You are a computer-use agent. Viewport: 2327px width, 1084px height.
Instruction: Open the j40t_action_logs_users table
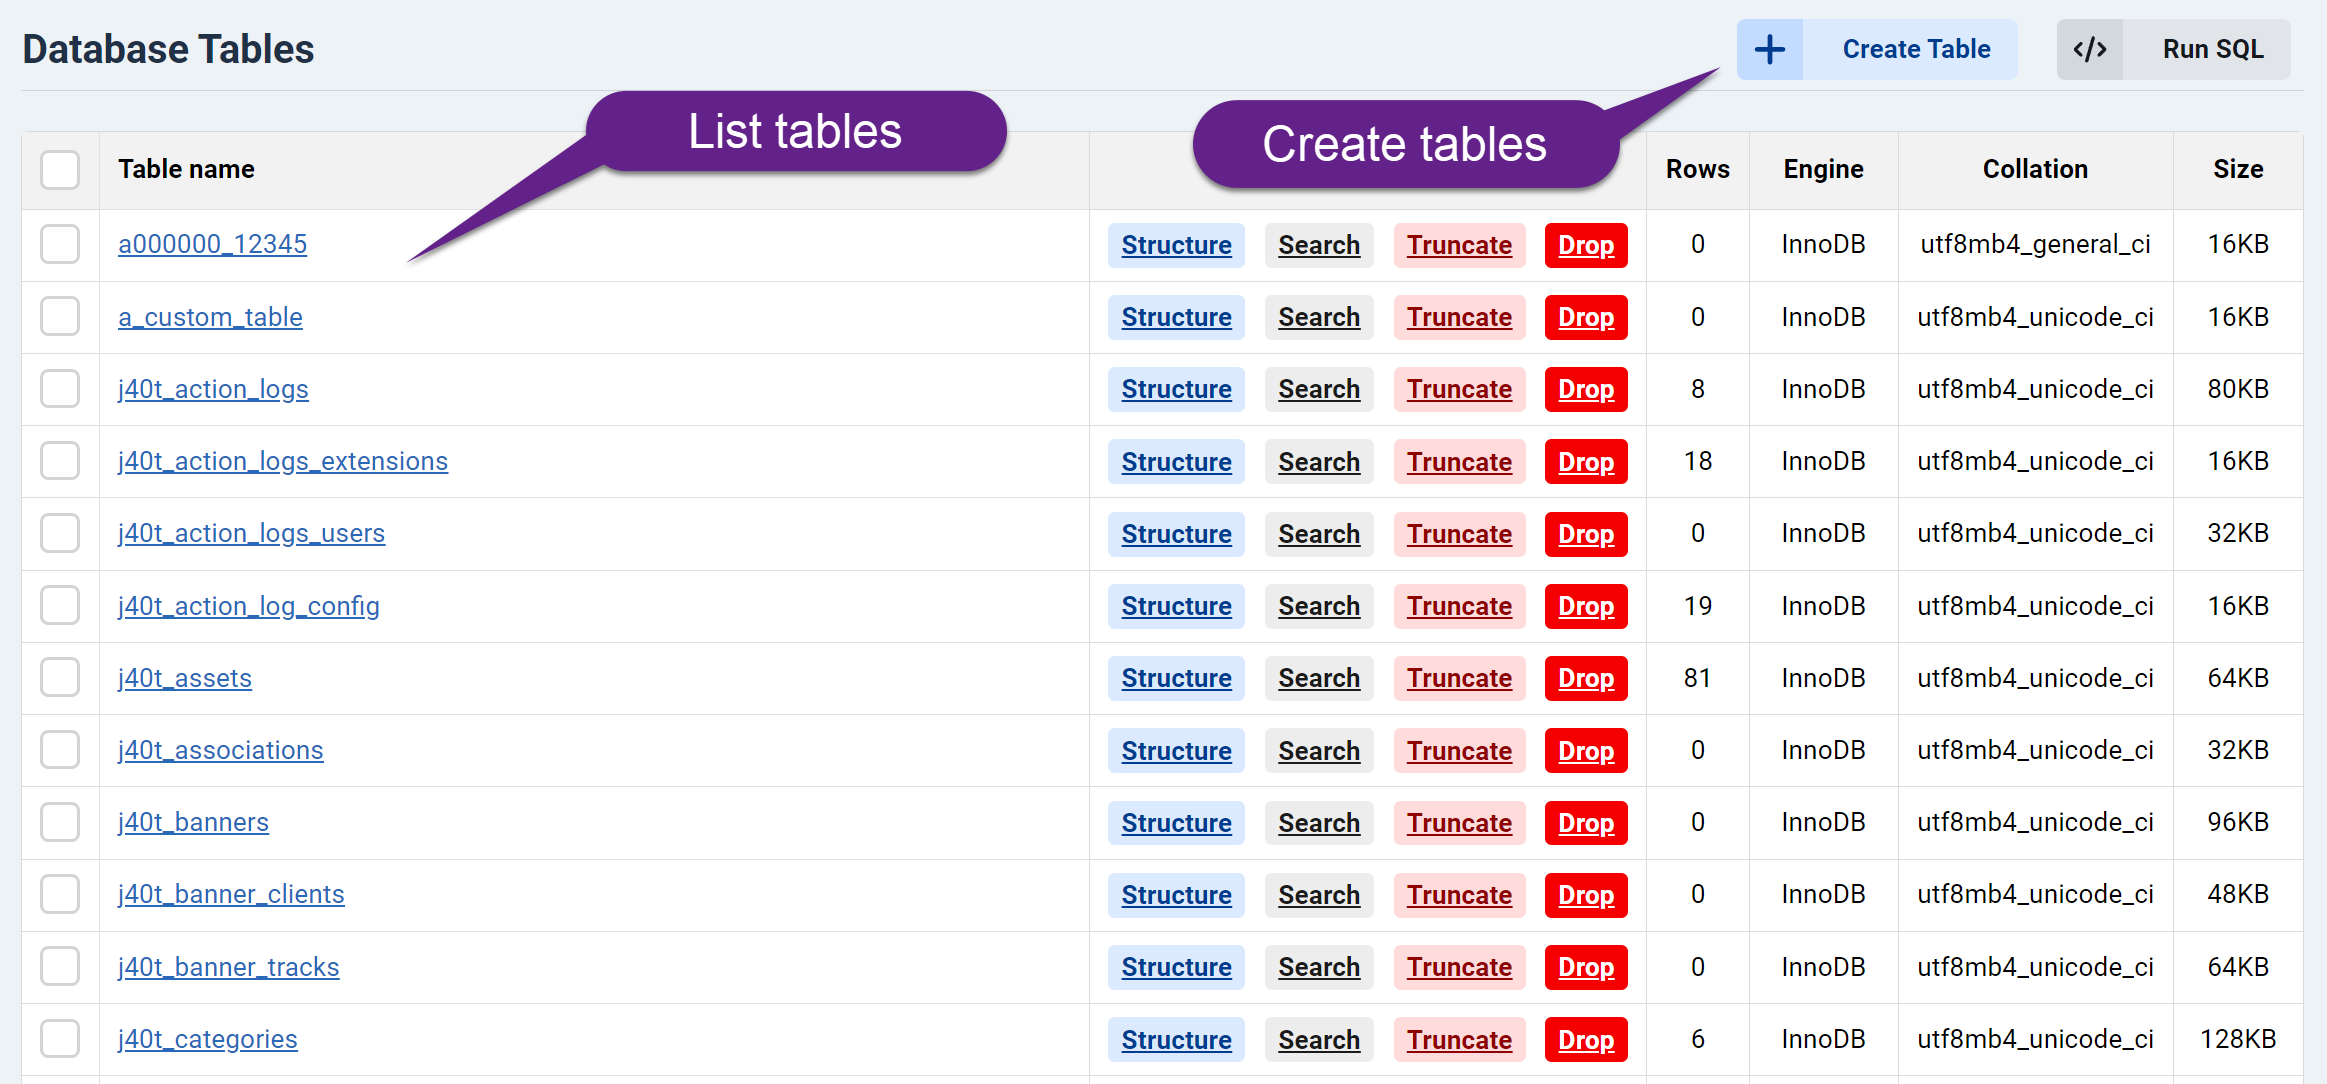[251, 533]
